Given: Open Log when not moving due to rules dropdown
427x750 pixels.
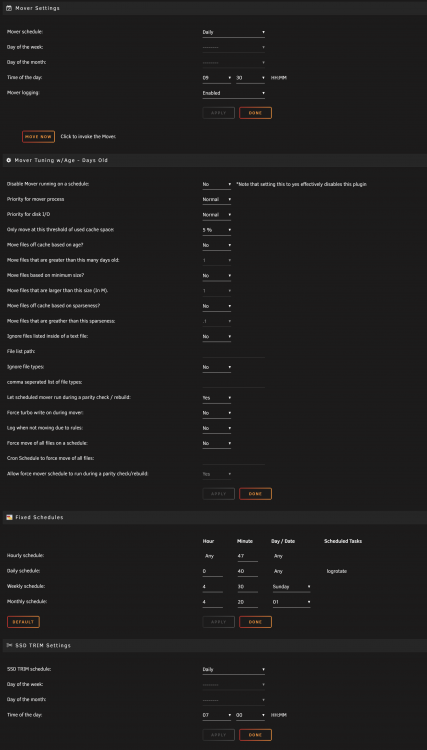Looking at the screenshot, I should click(x=217, y=428).
